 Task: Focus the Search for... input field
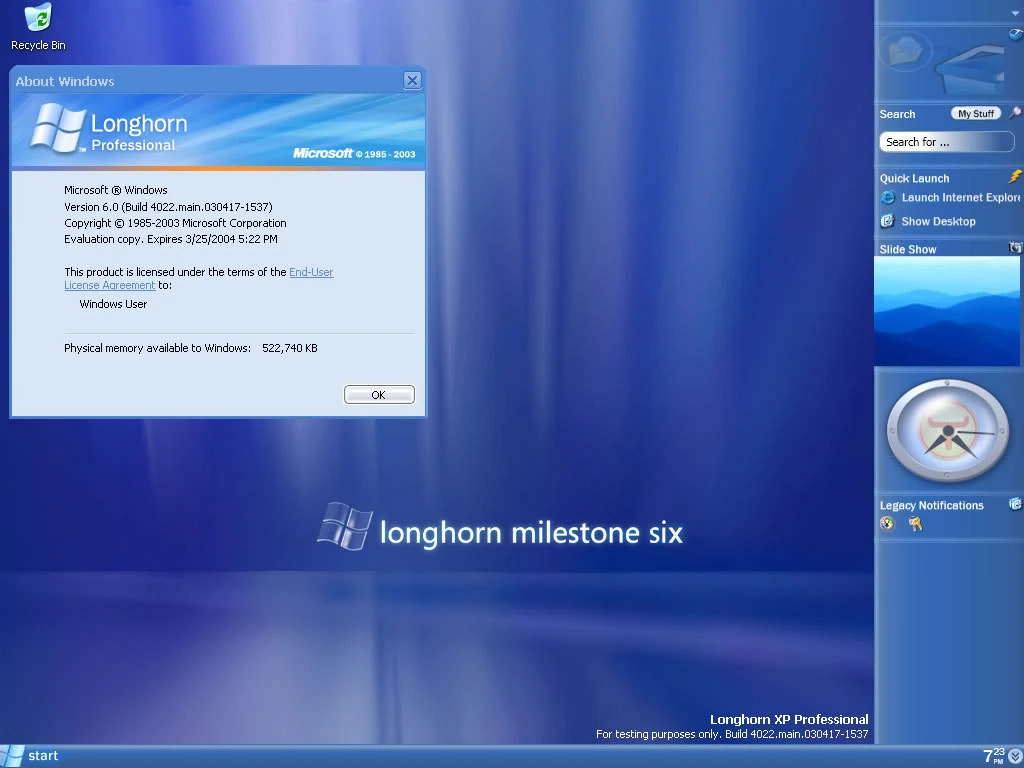pyautogui.click(x=946, y=142)
